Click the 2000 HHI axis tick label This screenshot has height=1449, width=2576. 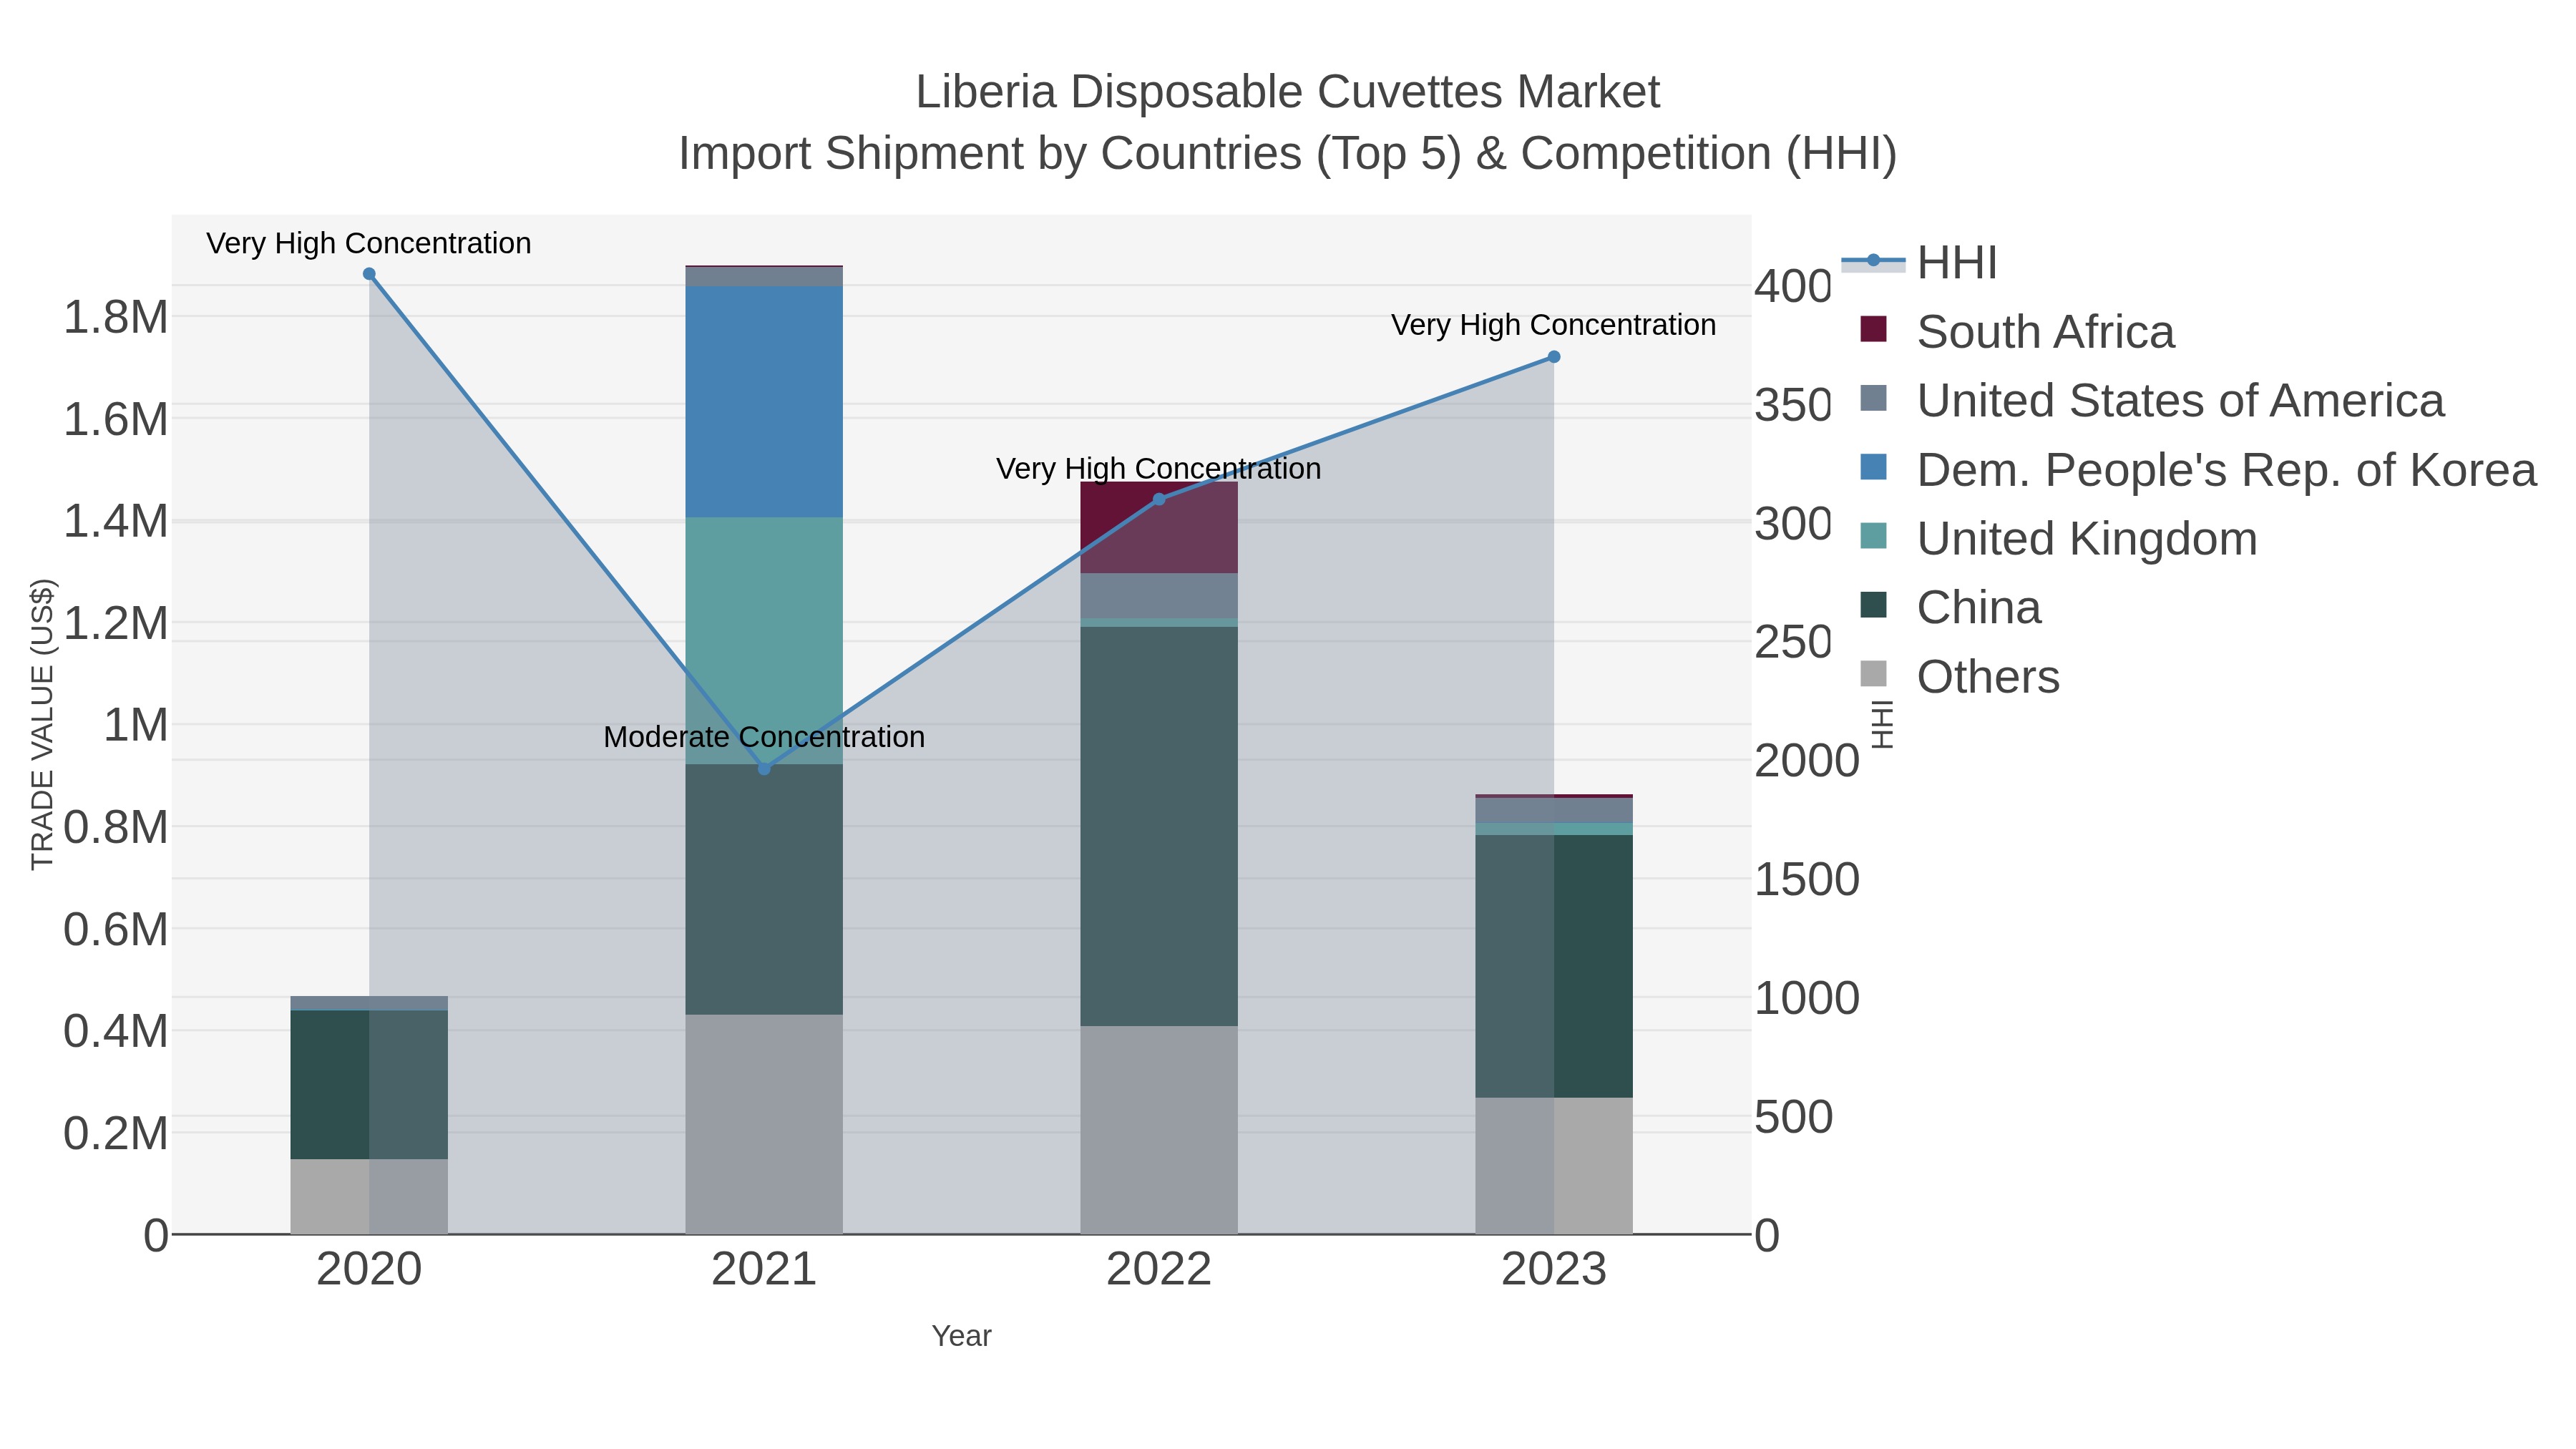coord(1807,761)
